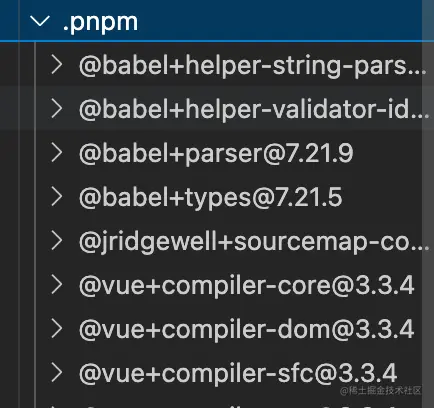Select @babel+helper-validator-id... folder name
Image resolution: width=434 pixels, height=408 pixels.
click(x=254, y=110)
